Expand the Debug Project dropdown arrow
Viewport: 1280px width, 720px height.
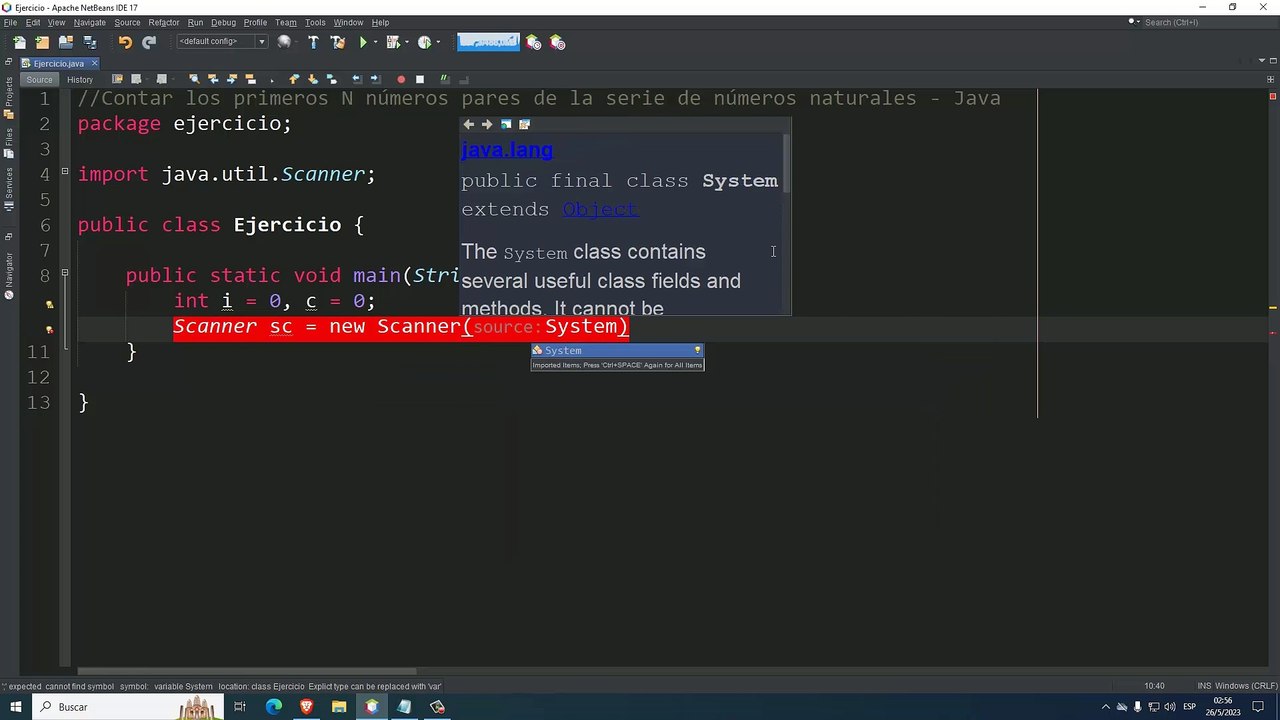click(x=407, y=42)
